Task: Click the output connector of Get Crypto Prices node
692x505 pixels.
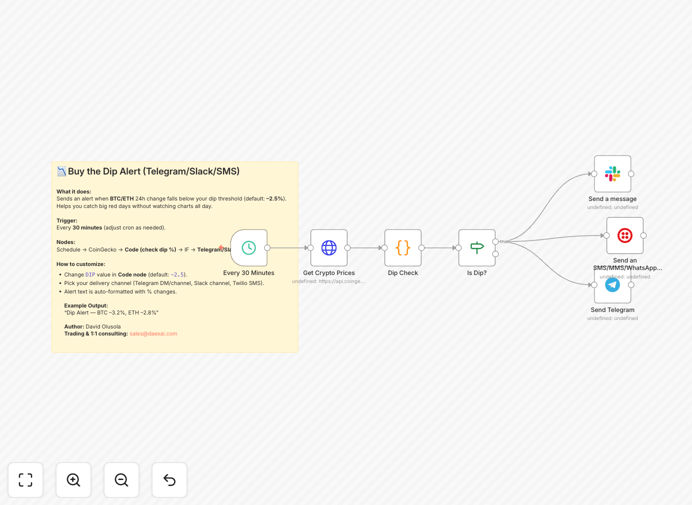Action: pos(348,248)
